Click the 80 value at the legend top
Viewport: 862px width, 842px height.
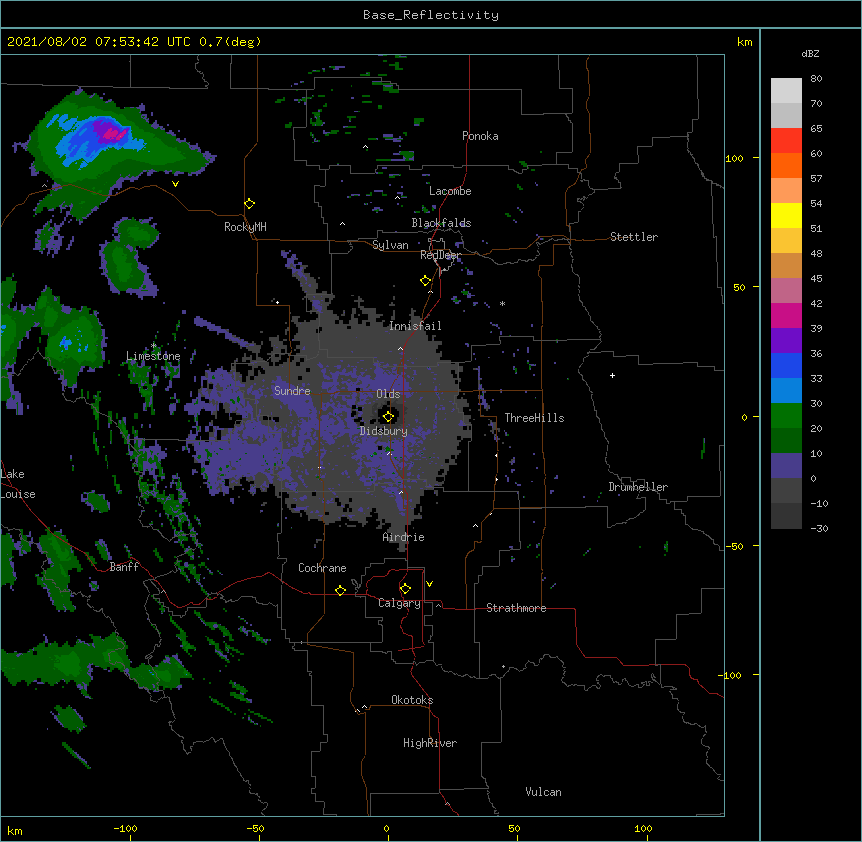click(x=816, y=79)
